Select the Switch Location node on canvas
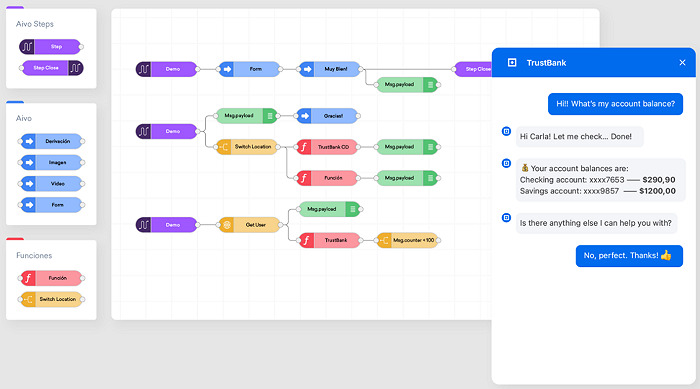Image resolution: width=700 pixels, height=389 pixels. (247, 146)
